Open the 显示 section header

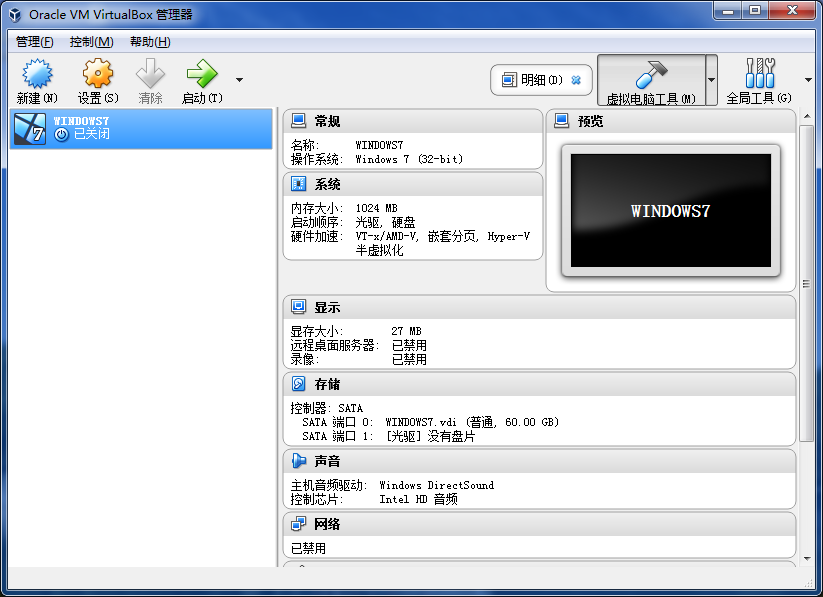tap(539, 308)
